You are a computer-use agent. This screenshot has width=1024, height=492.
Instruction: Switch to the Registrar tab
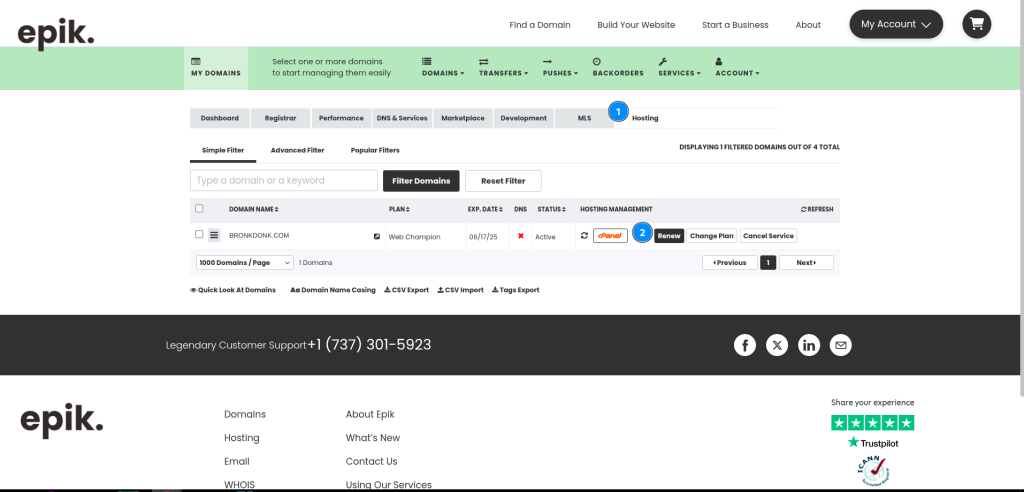(280, 118)
